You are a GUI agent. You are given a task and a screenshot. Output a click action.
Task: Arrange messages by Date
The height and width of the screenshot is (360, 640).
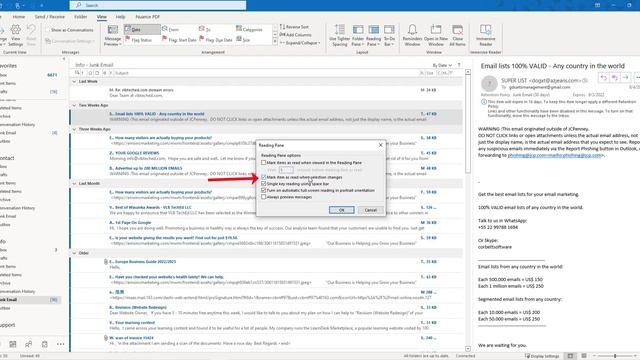pos(142,29)
